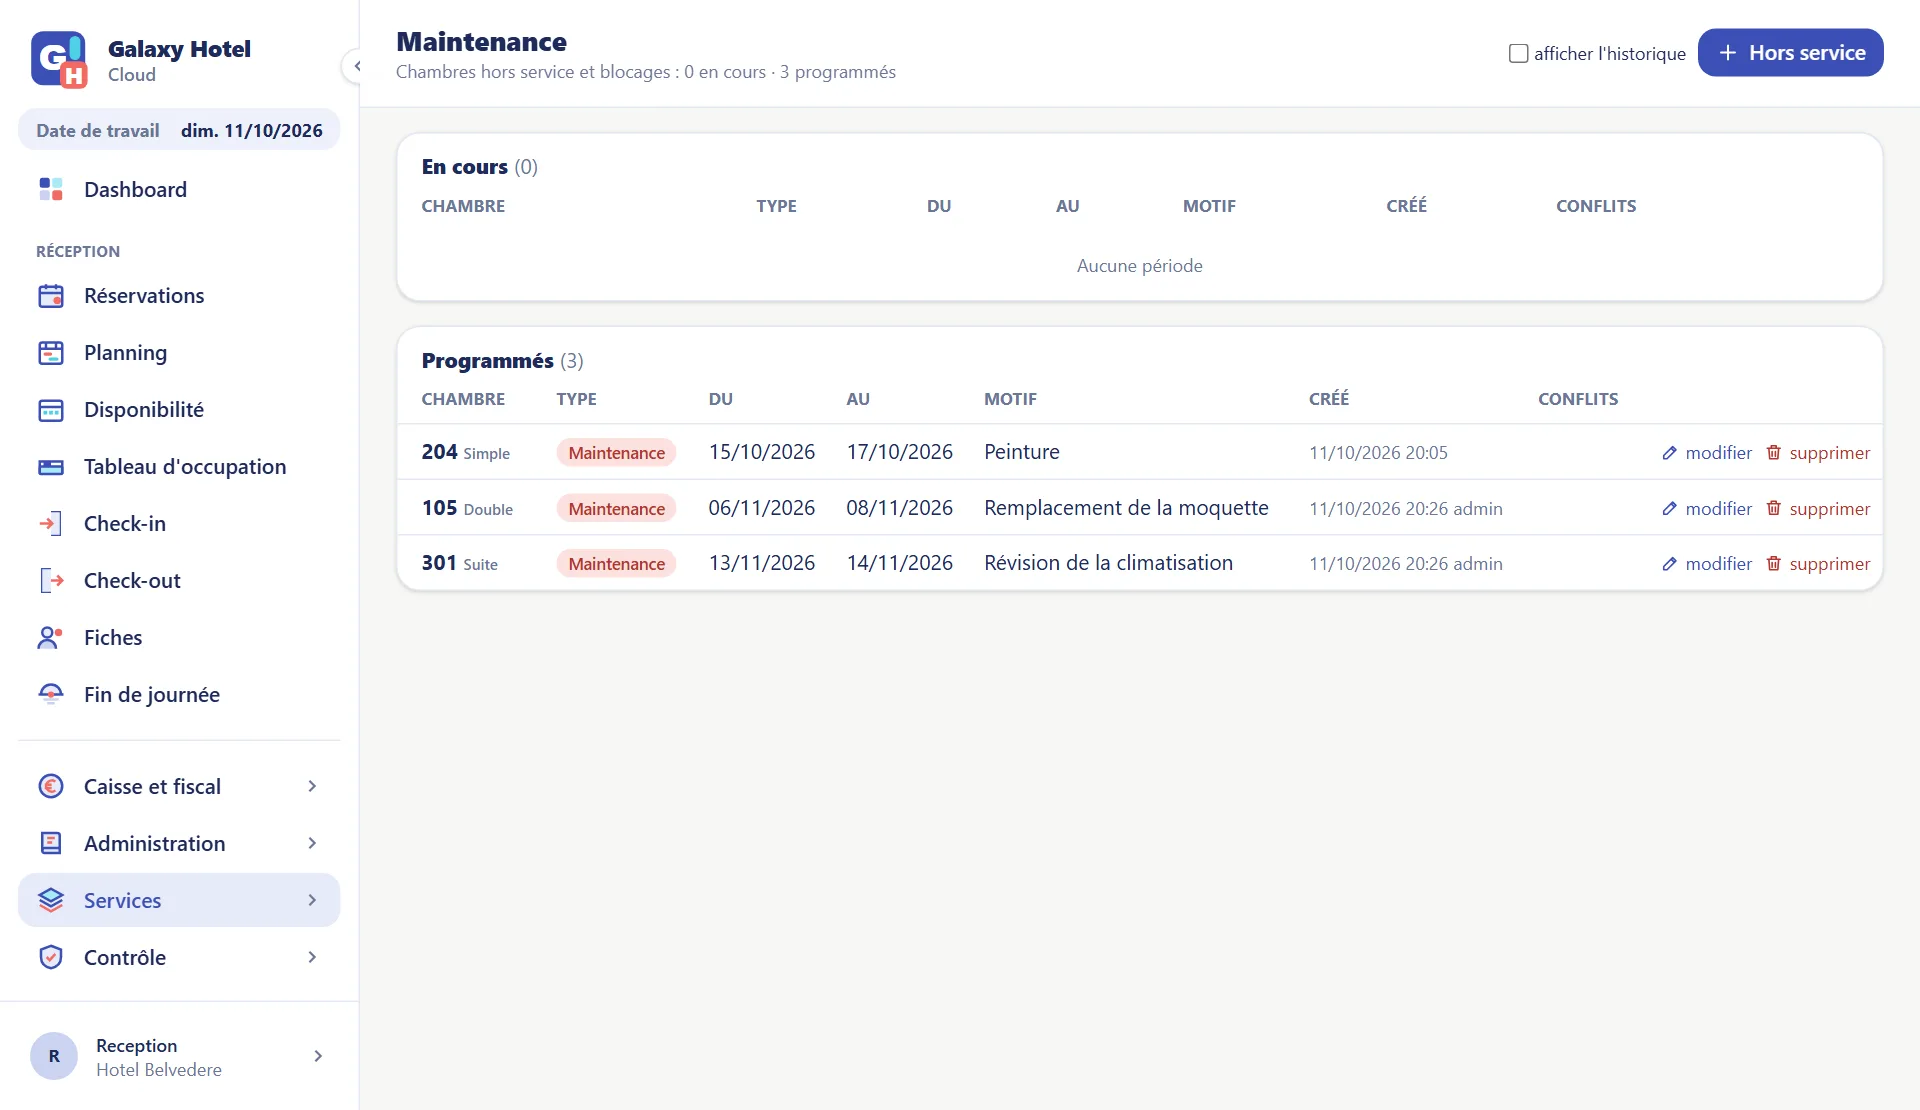The image size is (1920, 1110).
Task: Click the Réservations calendar icon
Action: (x=51, y=296)
